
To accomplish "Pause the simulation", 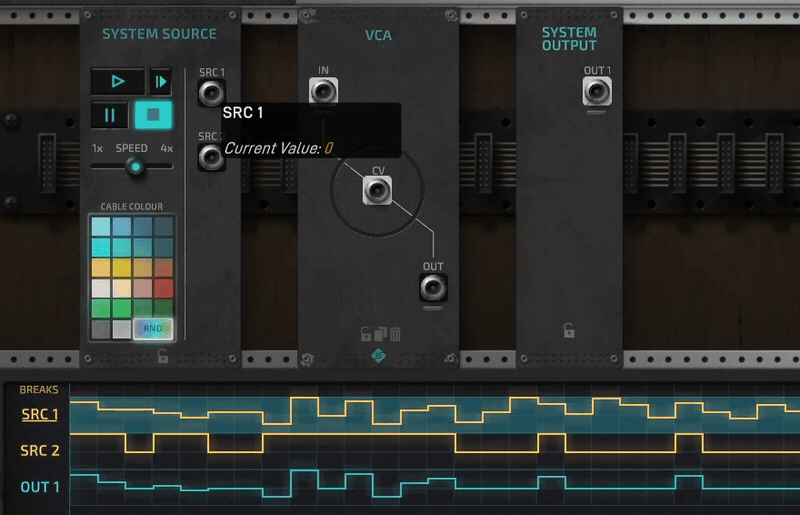I will 110,115.
